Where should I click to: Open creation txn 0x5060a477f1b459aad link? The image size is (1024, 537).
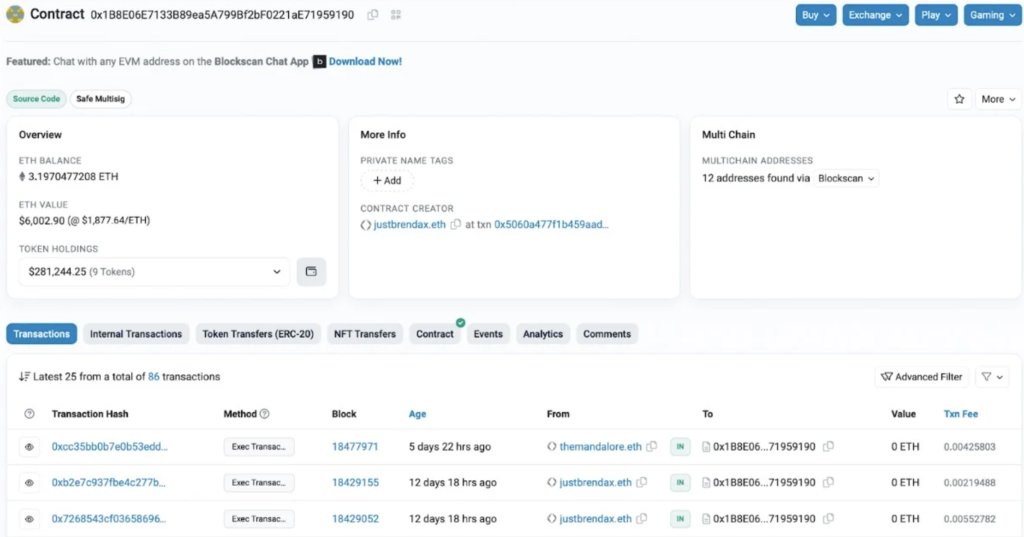click(551, 224)
